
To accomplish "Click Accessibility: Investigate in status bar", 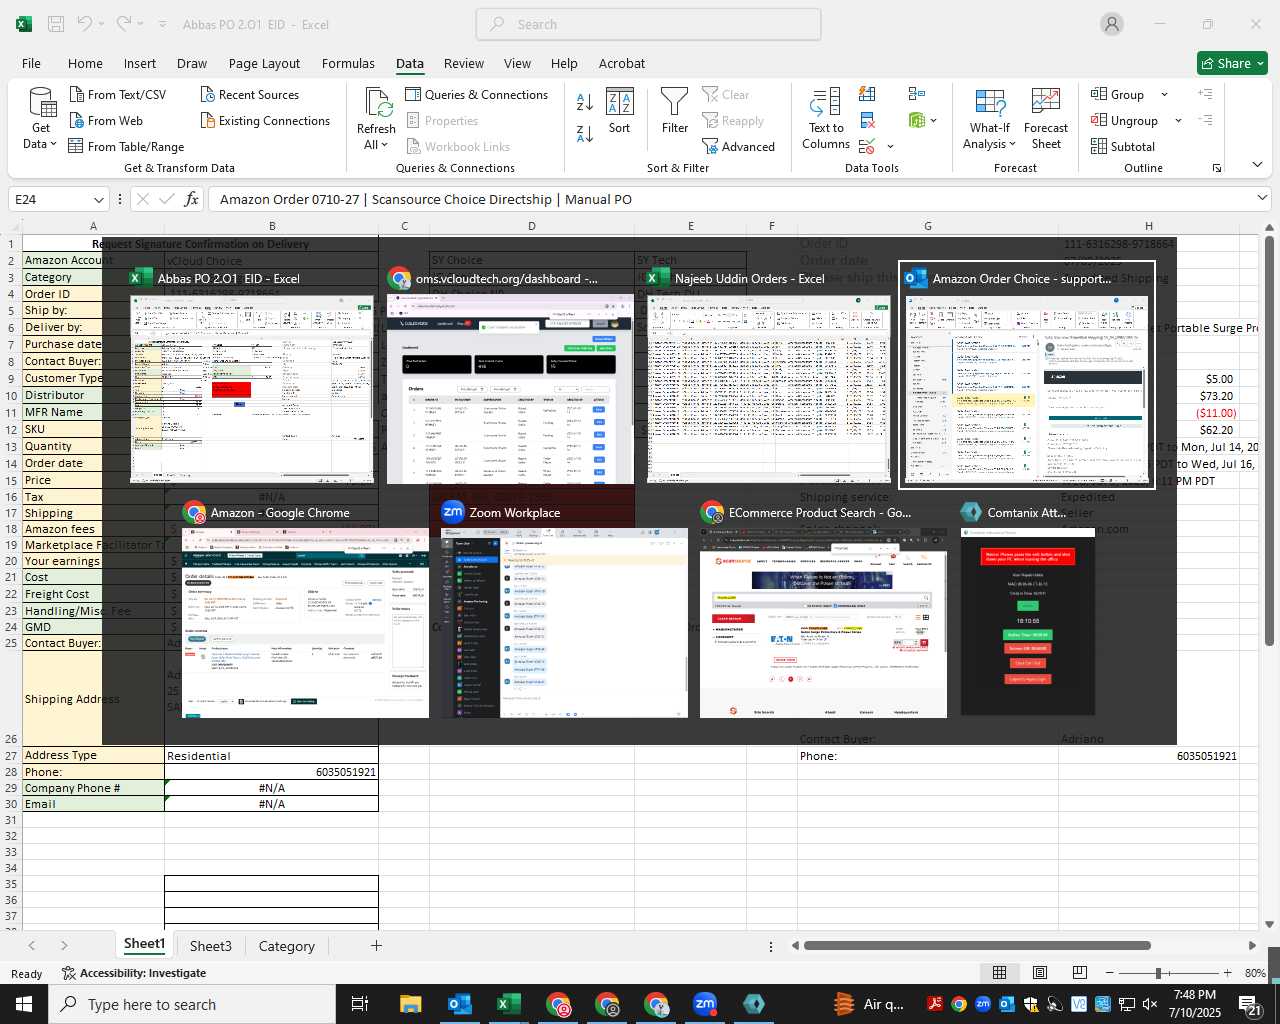I will point(134,973).
